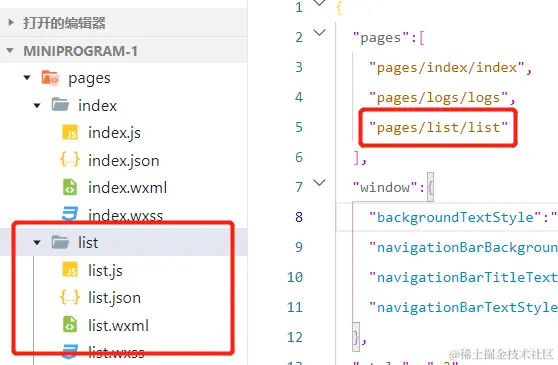Click the green list.wxml file icon
The height and width of the screenshot is (365, 558).
[70, 324]
